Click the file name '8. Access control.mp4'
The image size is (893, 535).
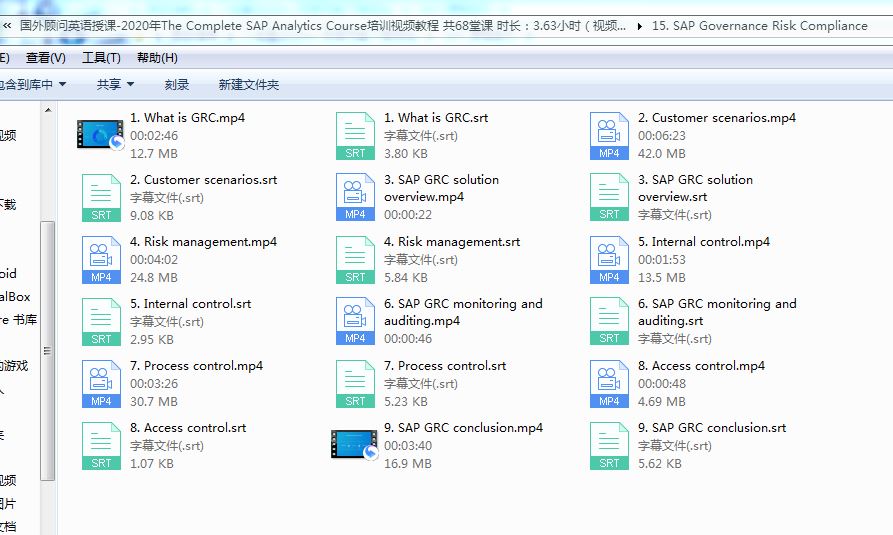702,366
